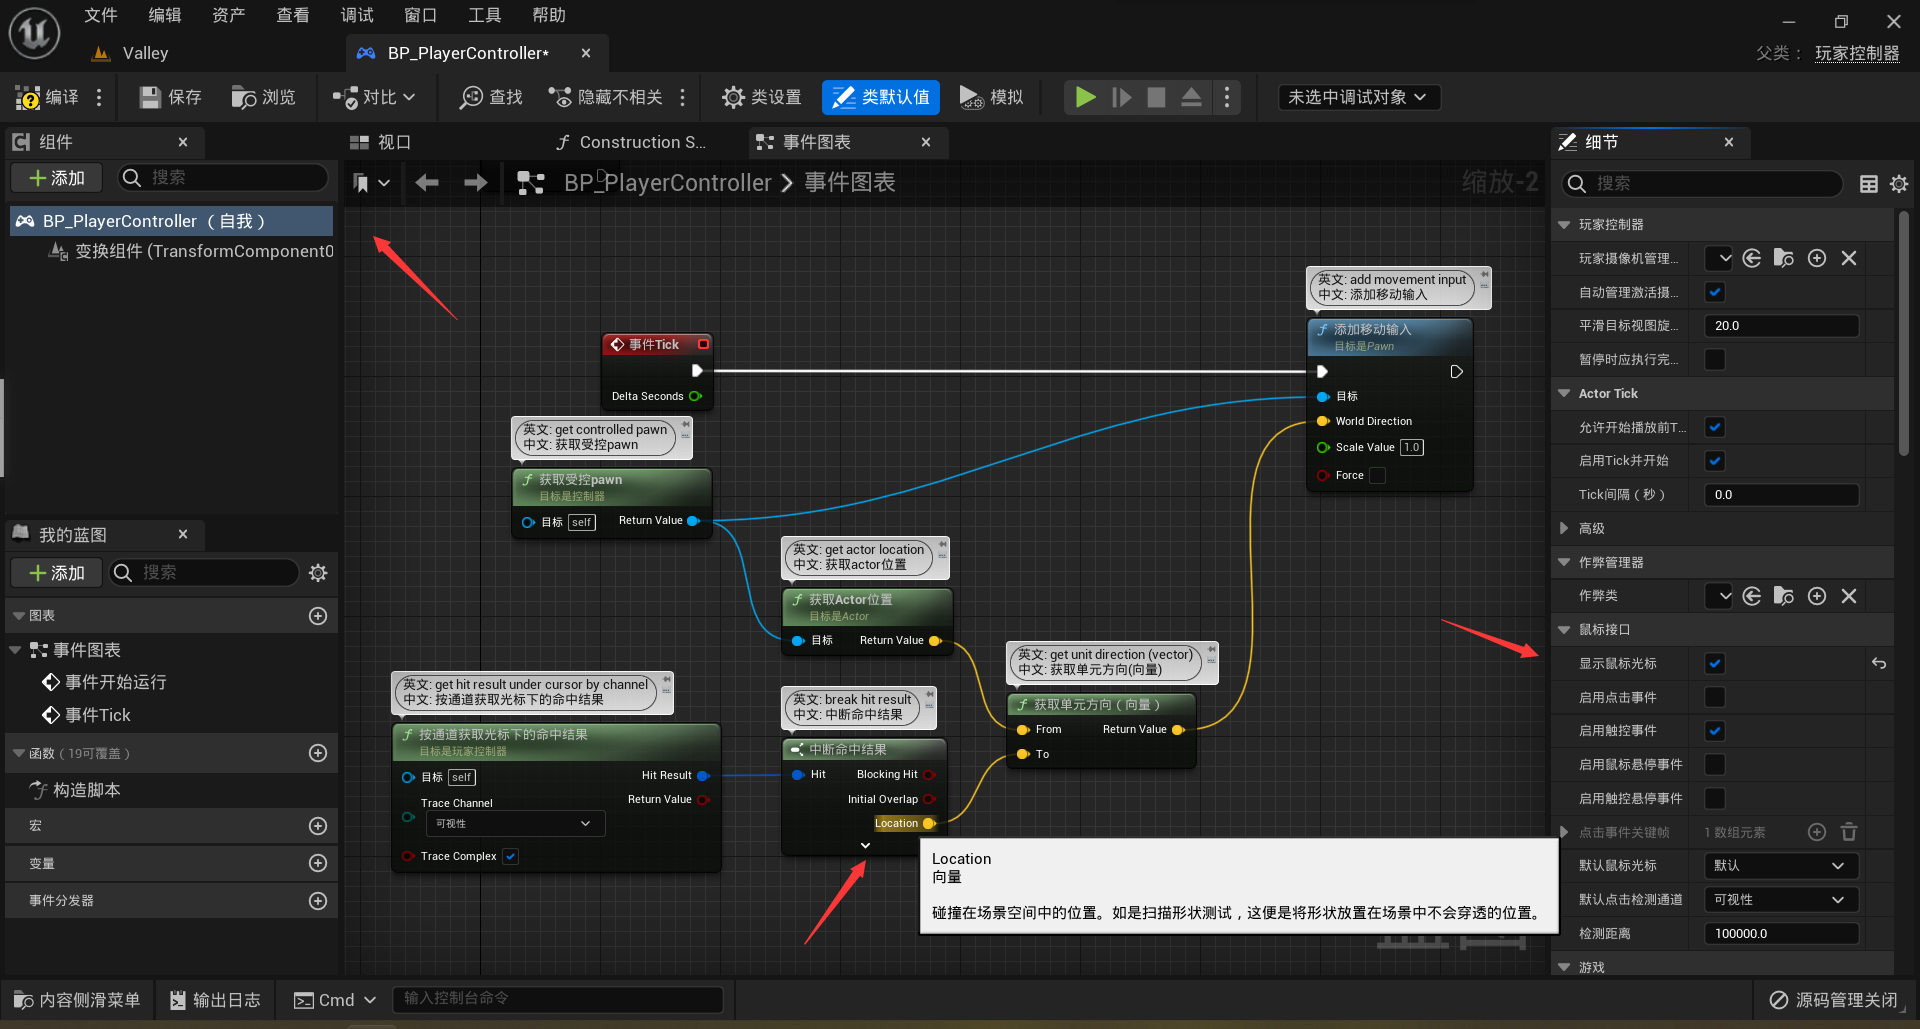This screenshot has height=1029, width=1920.
Task: Click the components search field
Action: point(223,178)
